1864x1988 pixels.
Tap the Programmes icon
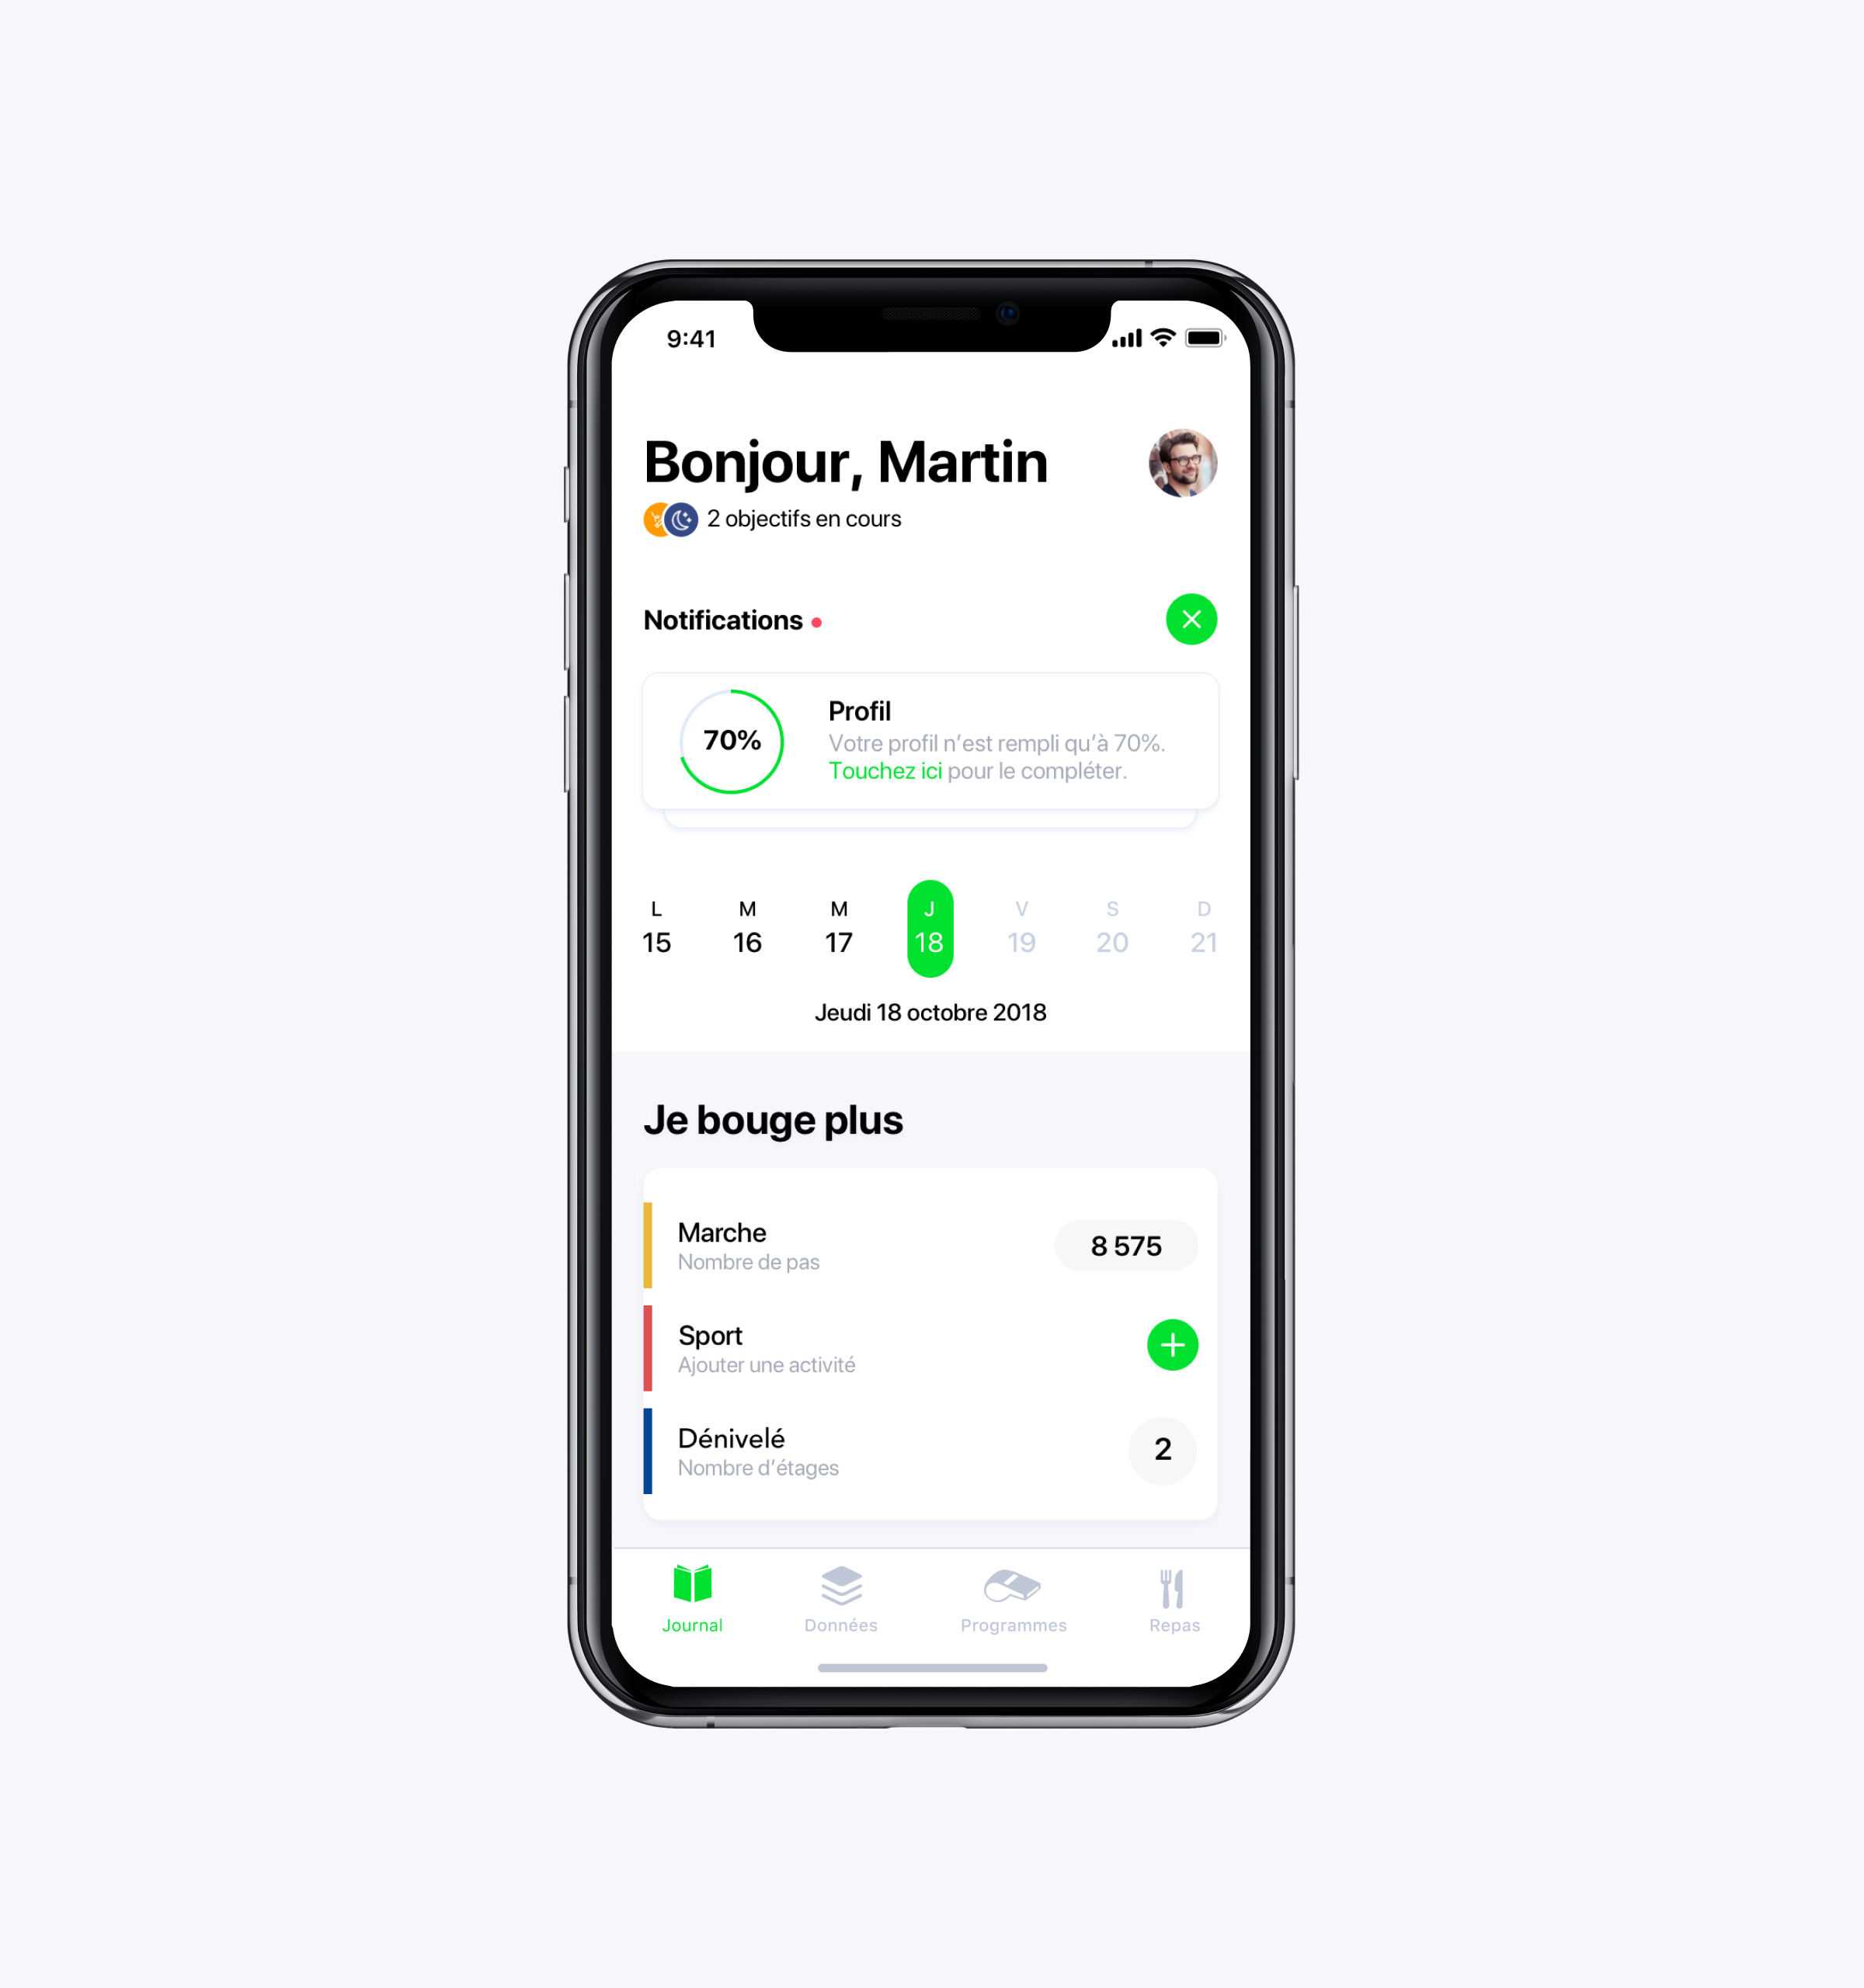(1013, 1590)
